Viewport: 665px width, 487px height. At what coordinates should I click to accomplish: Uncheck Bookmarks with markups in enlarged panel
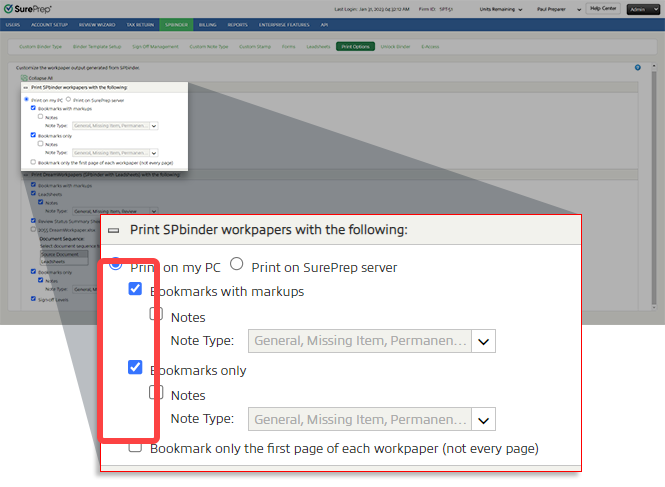click(135, 290)
